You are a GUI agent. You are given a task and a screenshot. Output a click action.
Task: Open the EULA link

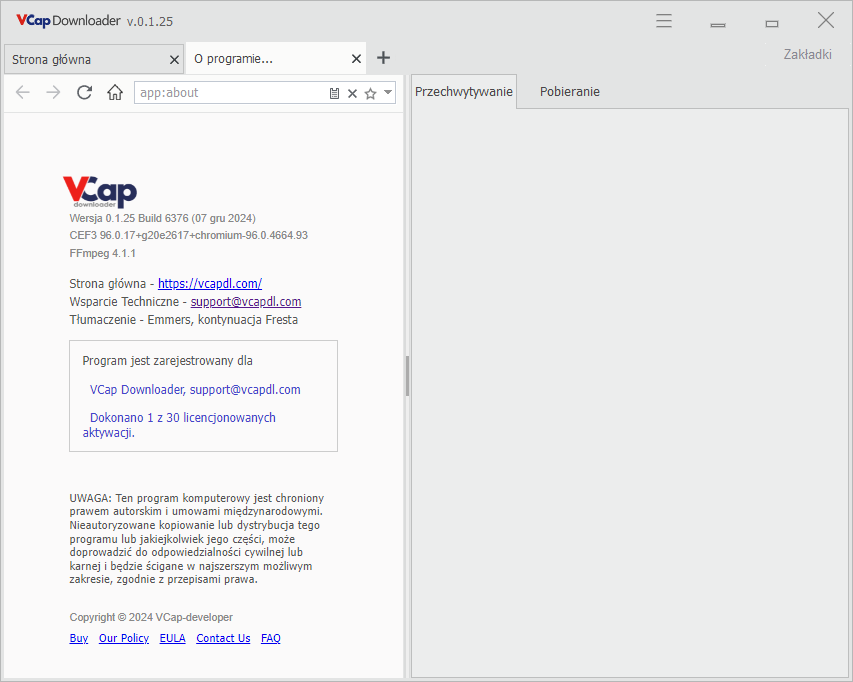(172, 638)
